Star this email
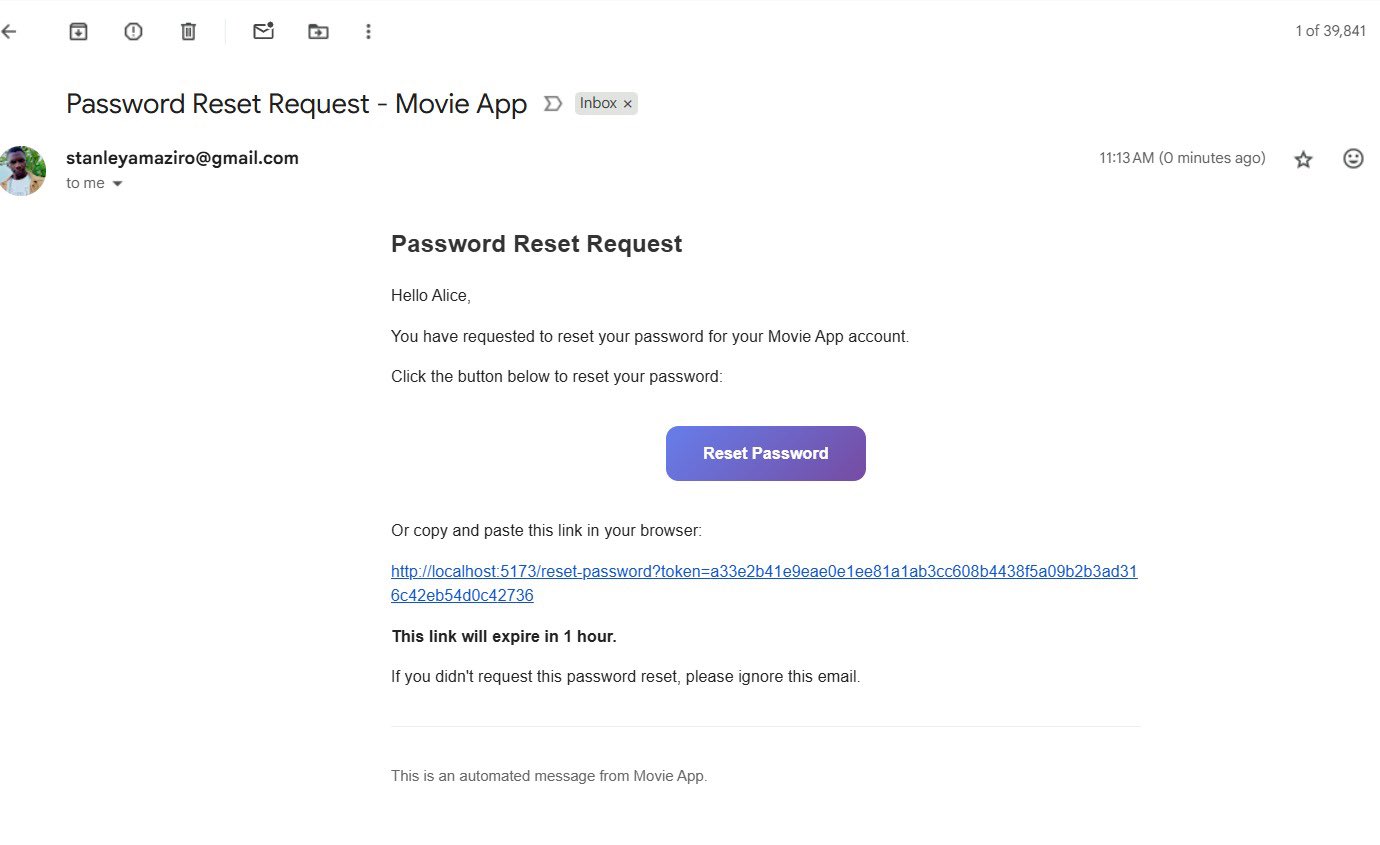The width and height of the screenshot is (1380, 845). click(x=1303, y=159)
